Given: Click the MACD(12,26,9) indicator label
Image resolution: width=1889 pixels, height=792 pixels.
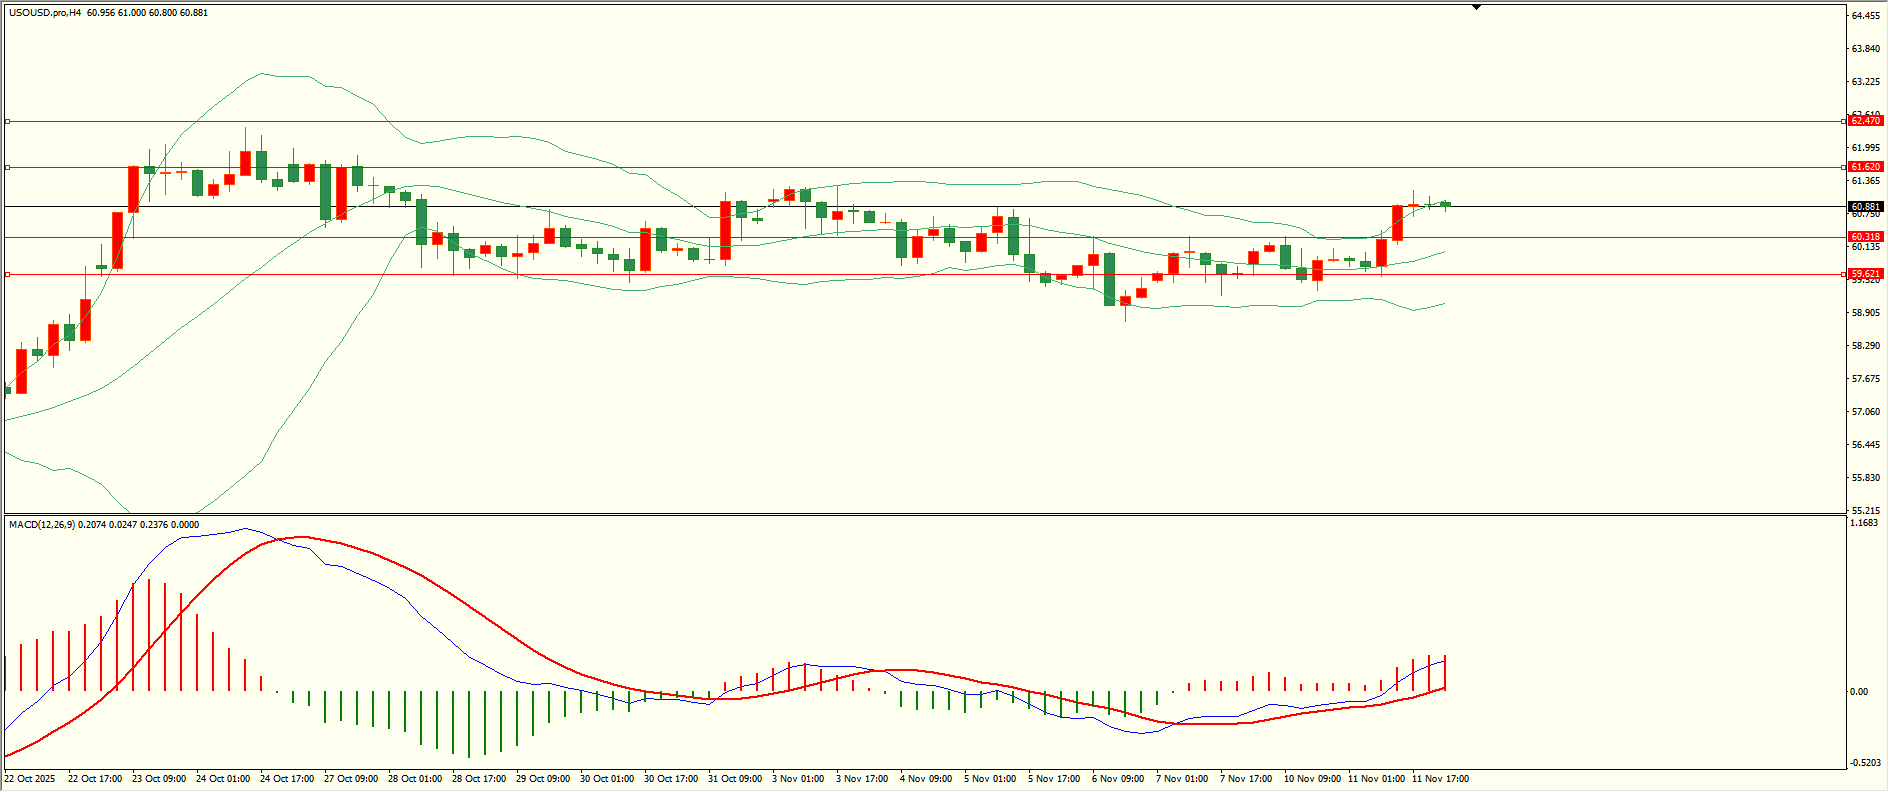Looking at the screenshot, I should (x=41, y=525).
